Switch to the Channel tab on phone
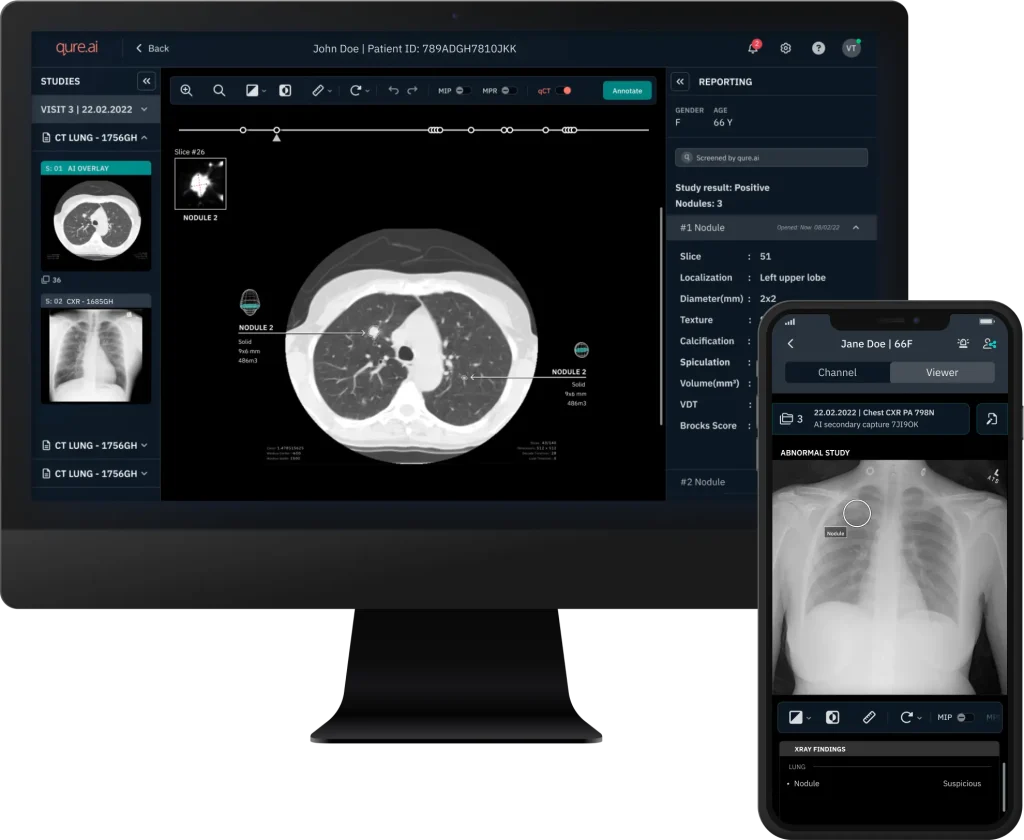 837,372
